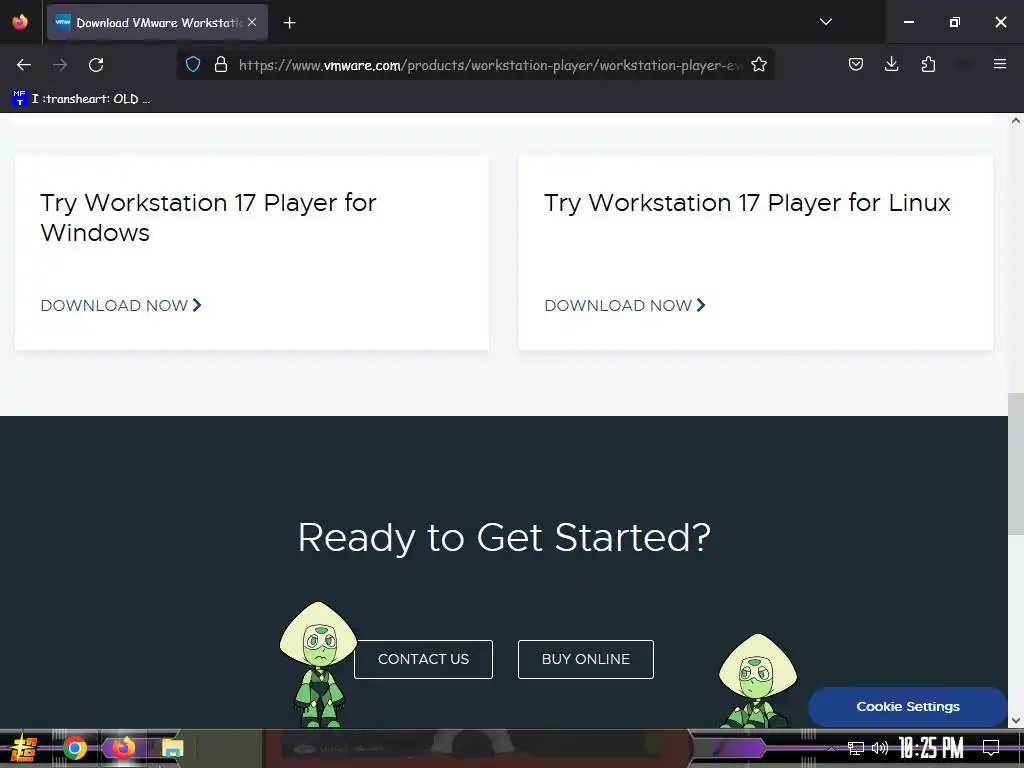Open the notification center icon
1024x768 pixels.
(x=991, y=748)
